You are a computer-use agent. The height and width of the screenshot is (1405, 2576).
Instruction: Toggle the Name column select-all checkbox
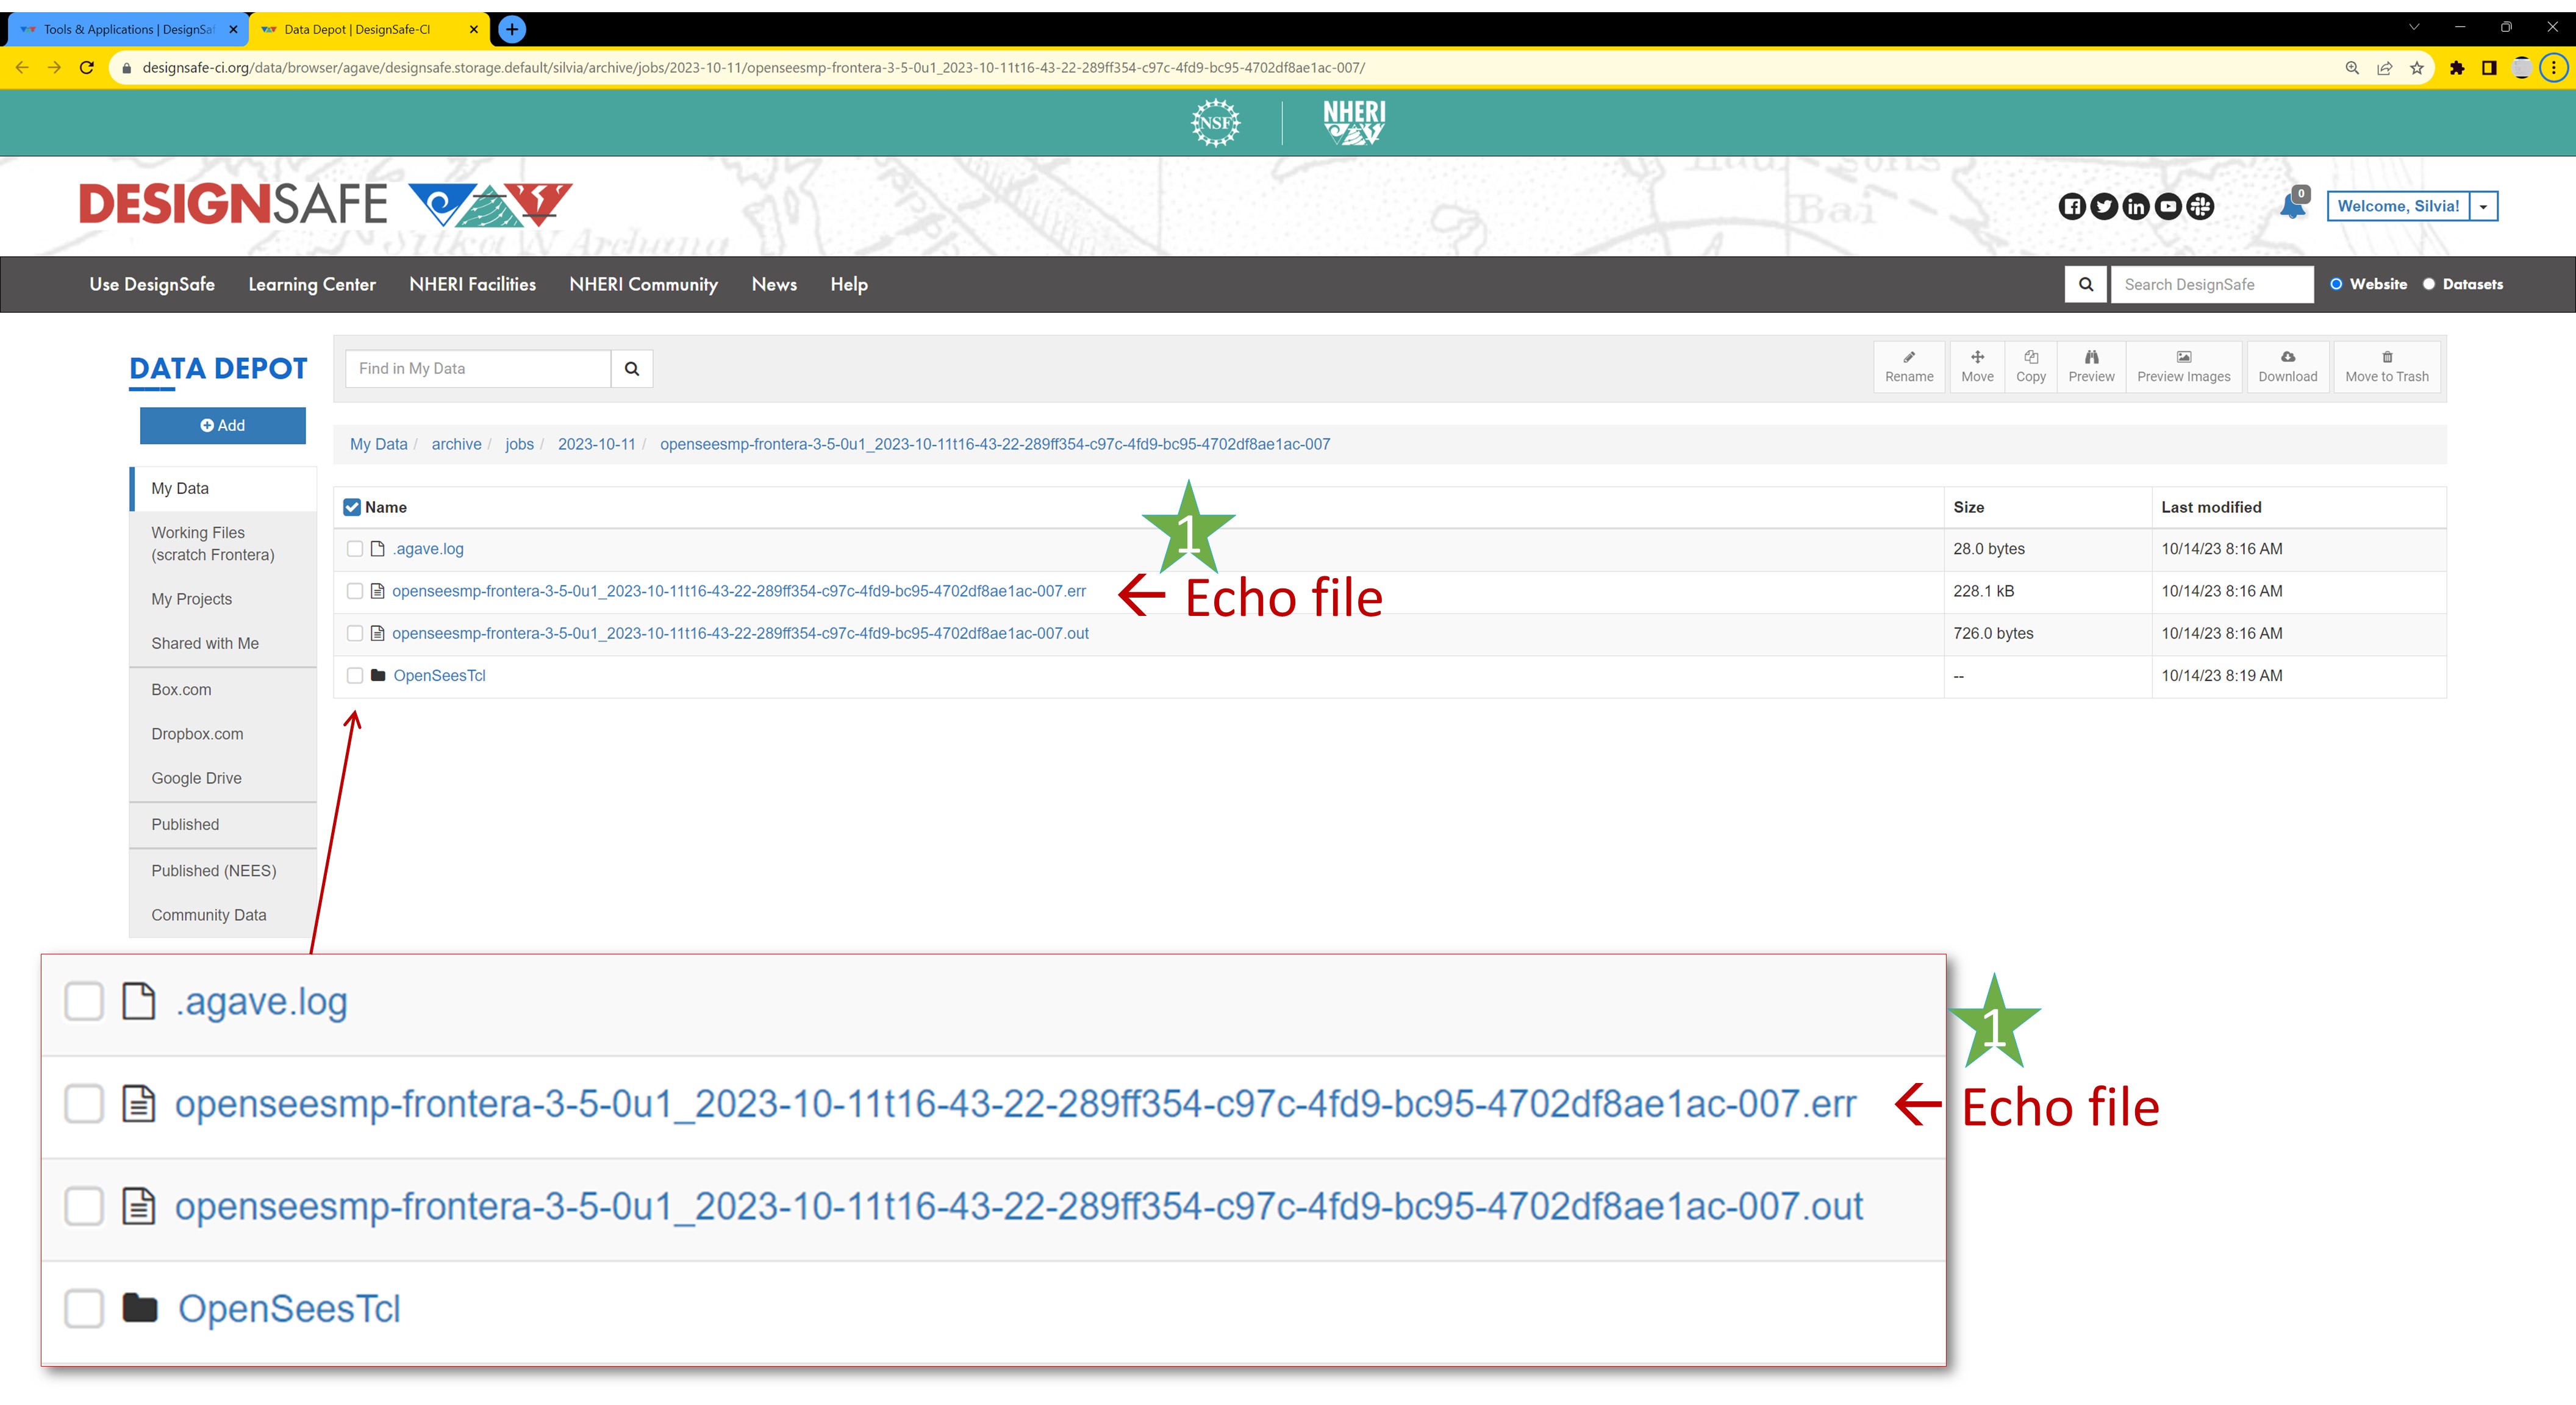[x=352, y=507]
